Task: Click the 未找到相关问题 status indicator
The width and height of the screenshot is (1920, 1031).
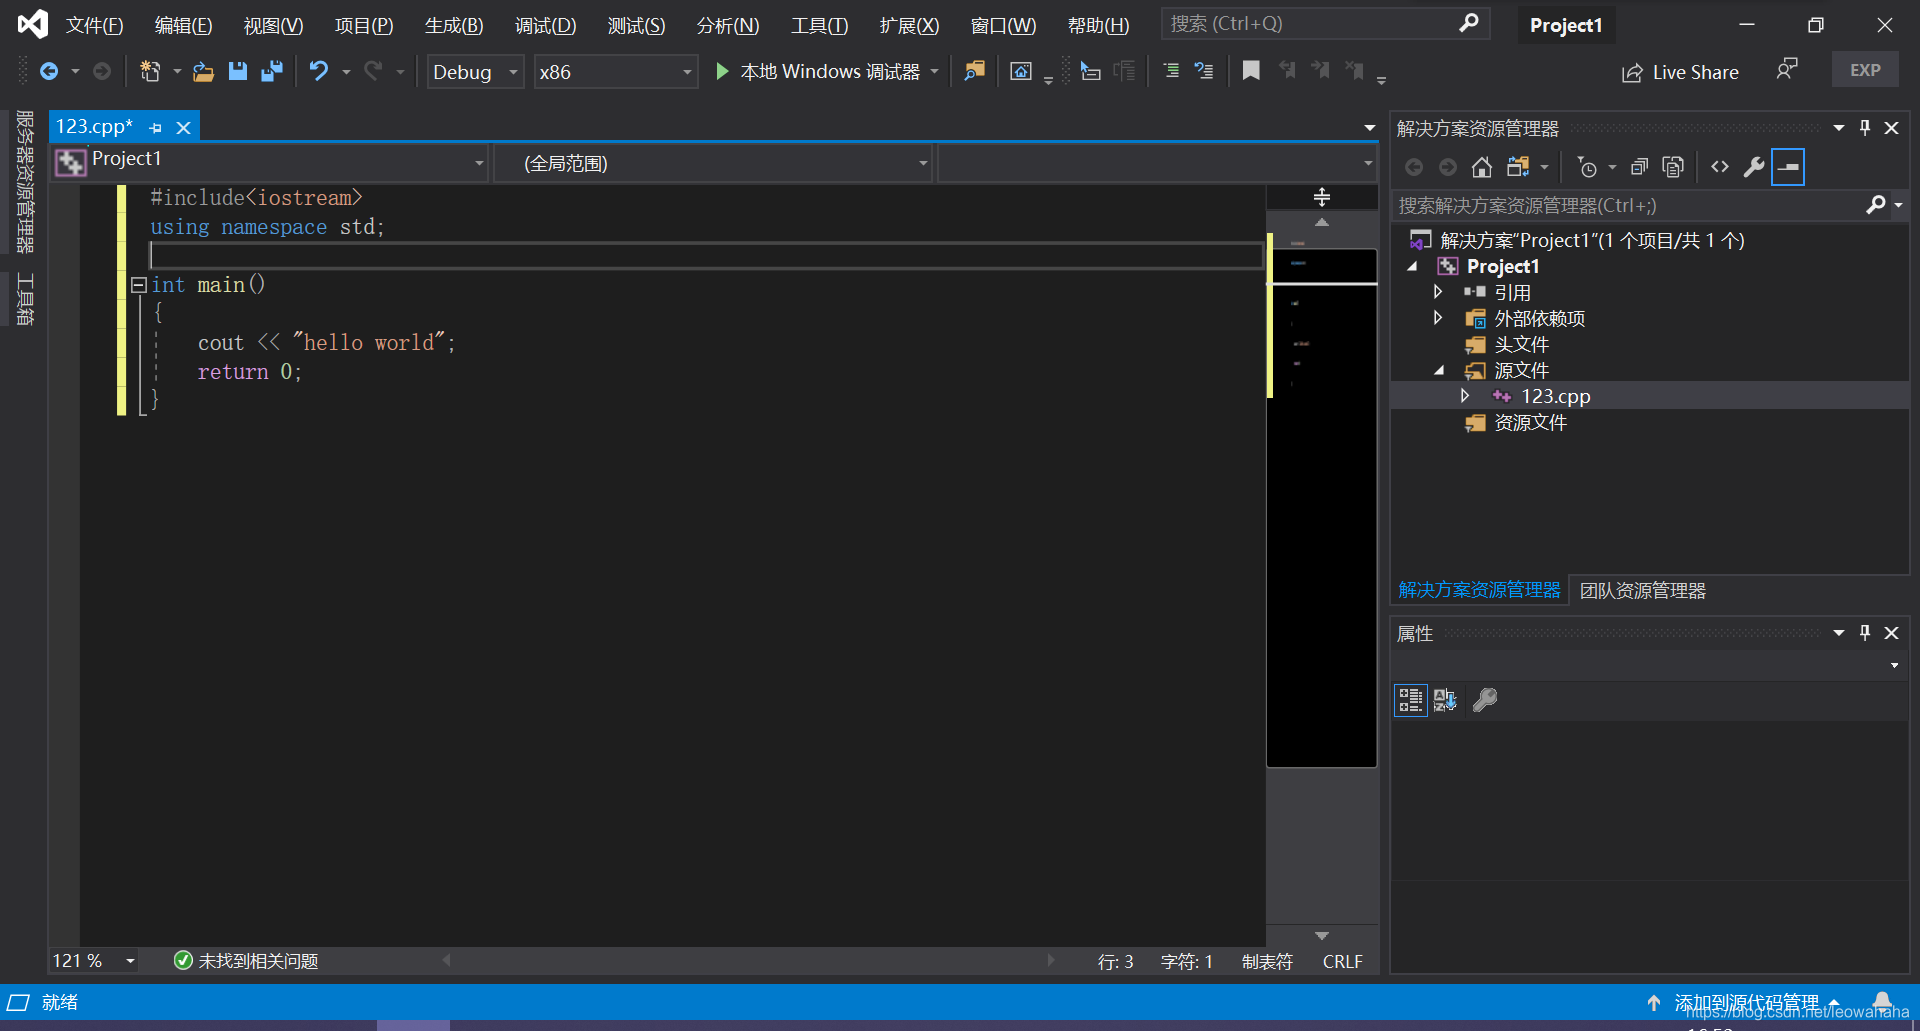Action: 246,961
